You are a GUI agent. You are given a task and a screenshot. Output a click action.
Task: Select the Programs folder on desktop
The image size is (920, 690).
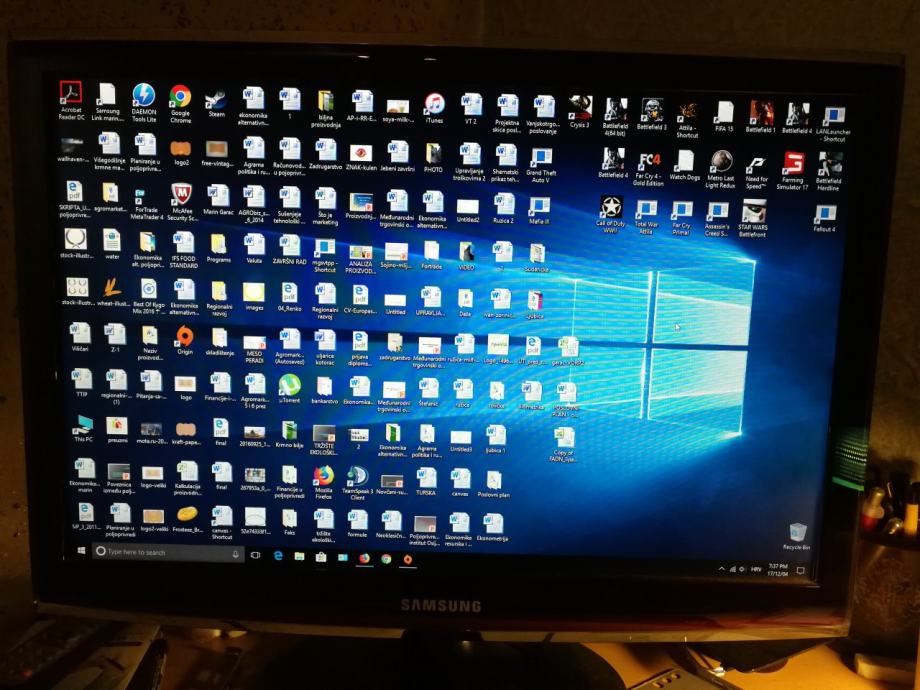click(218, 248)
